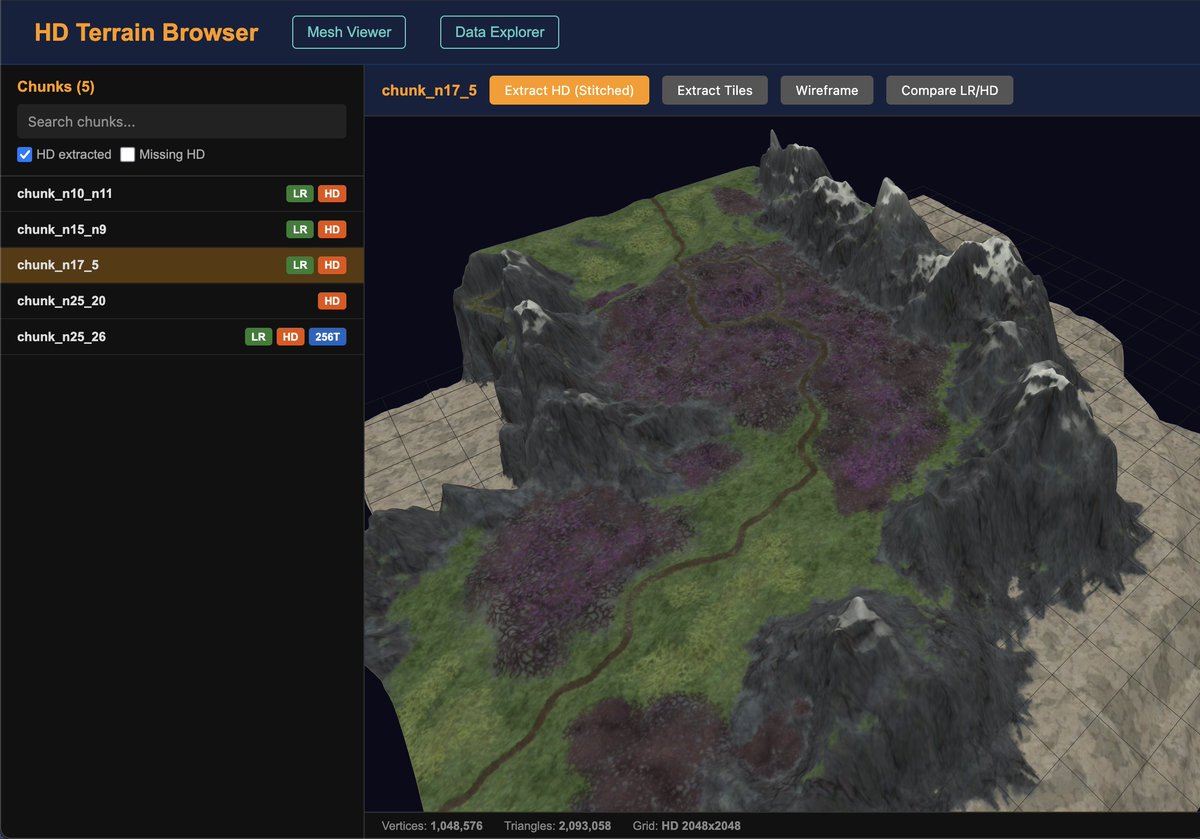This screenshot has height=839, width=1200.
Task: Click the 256T badge on chunk_n25_26
Action: 328,337
